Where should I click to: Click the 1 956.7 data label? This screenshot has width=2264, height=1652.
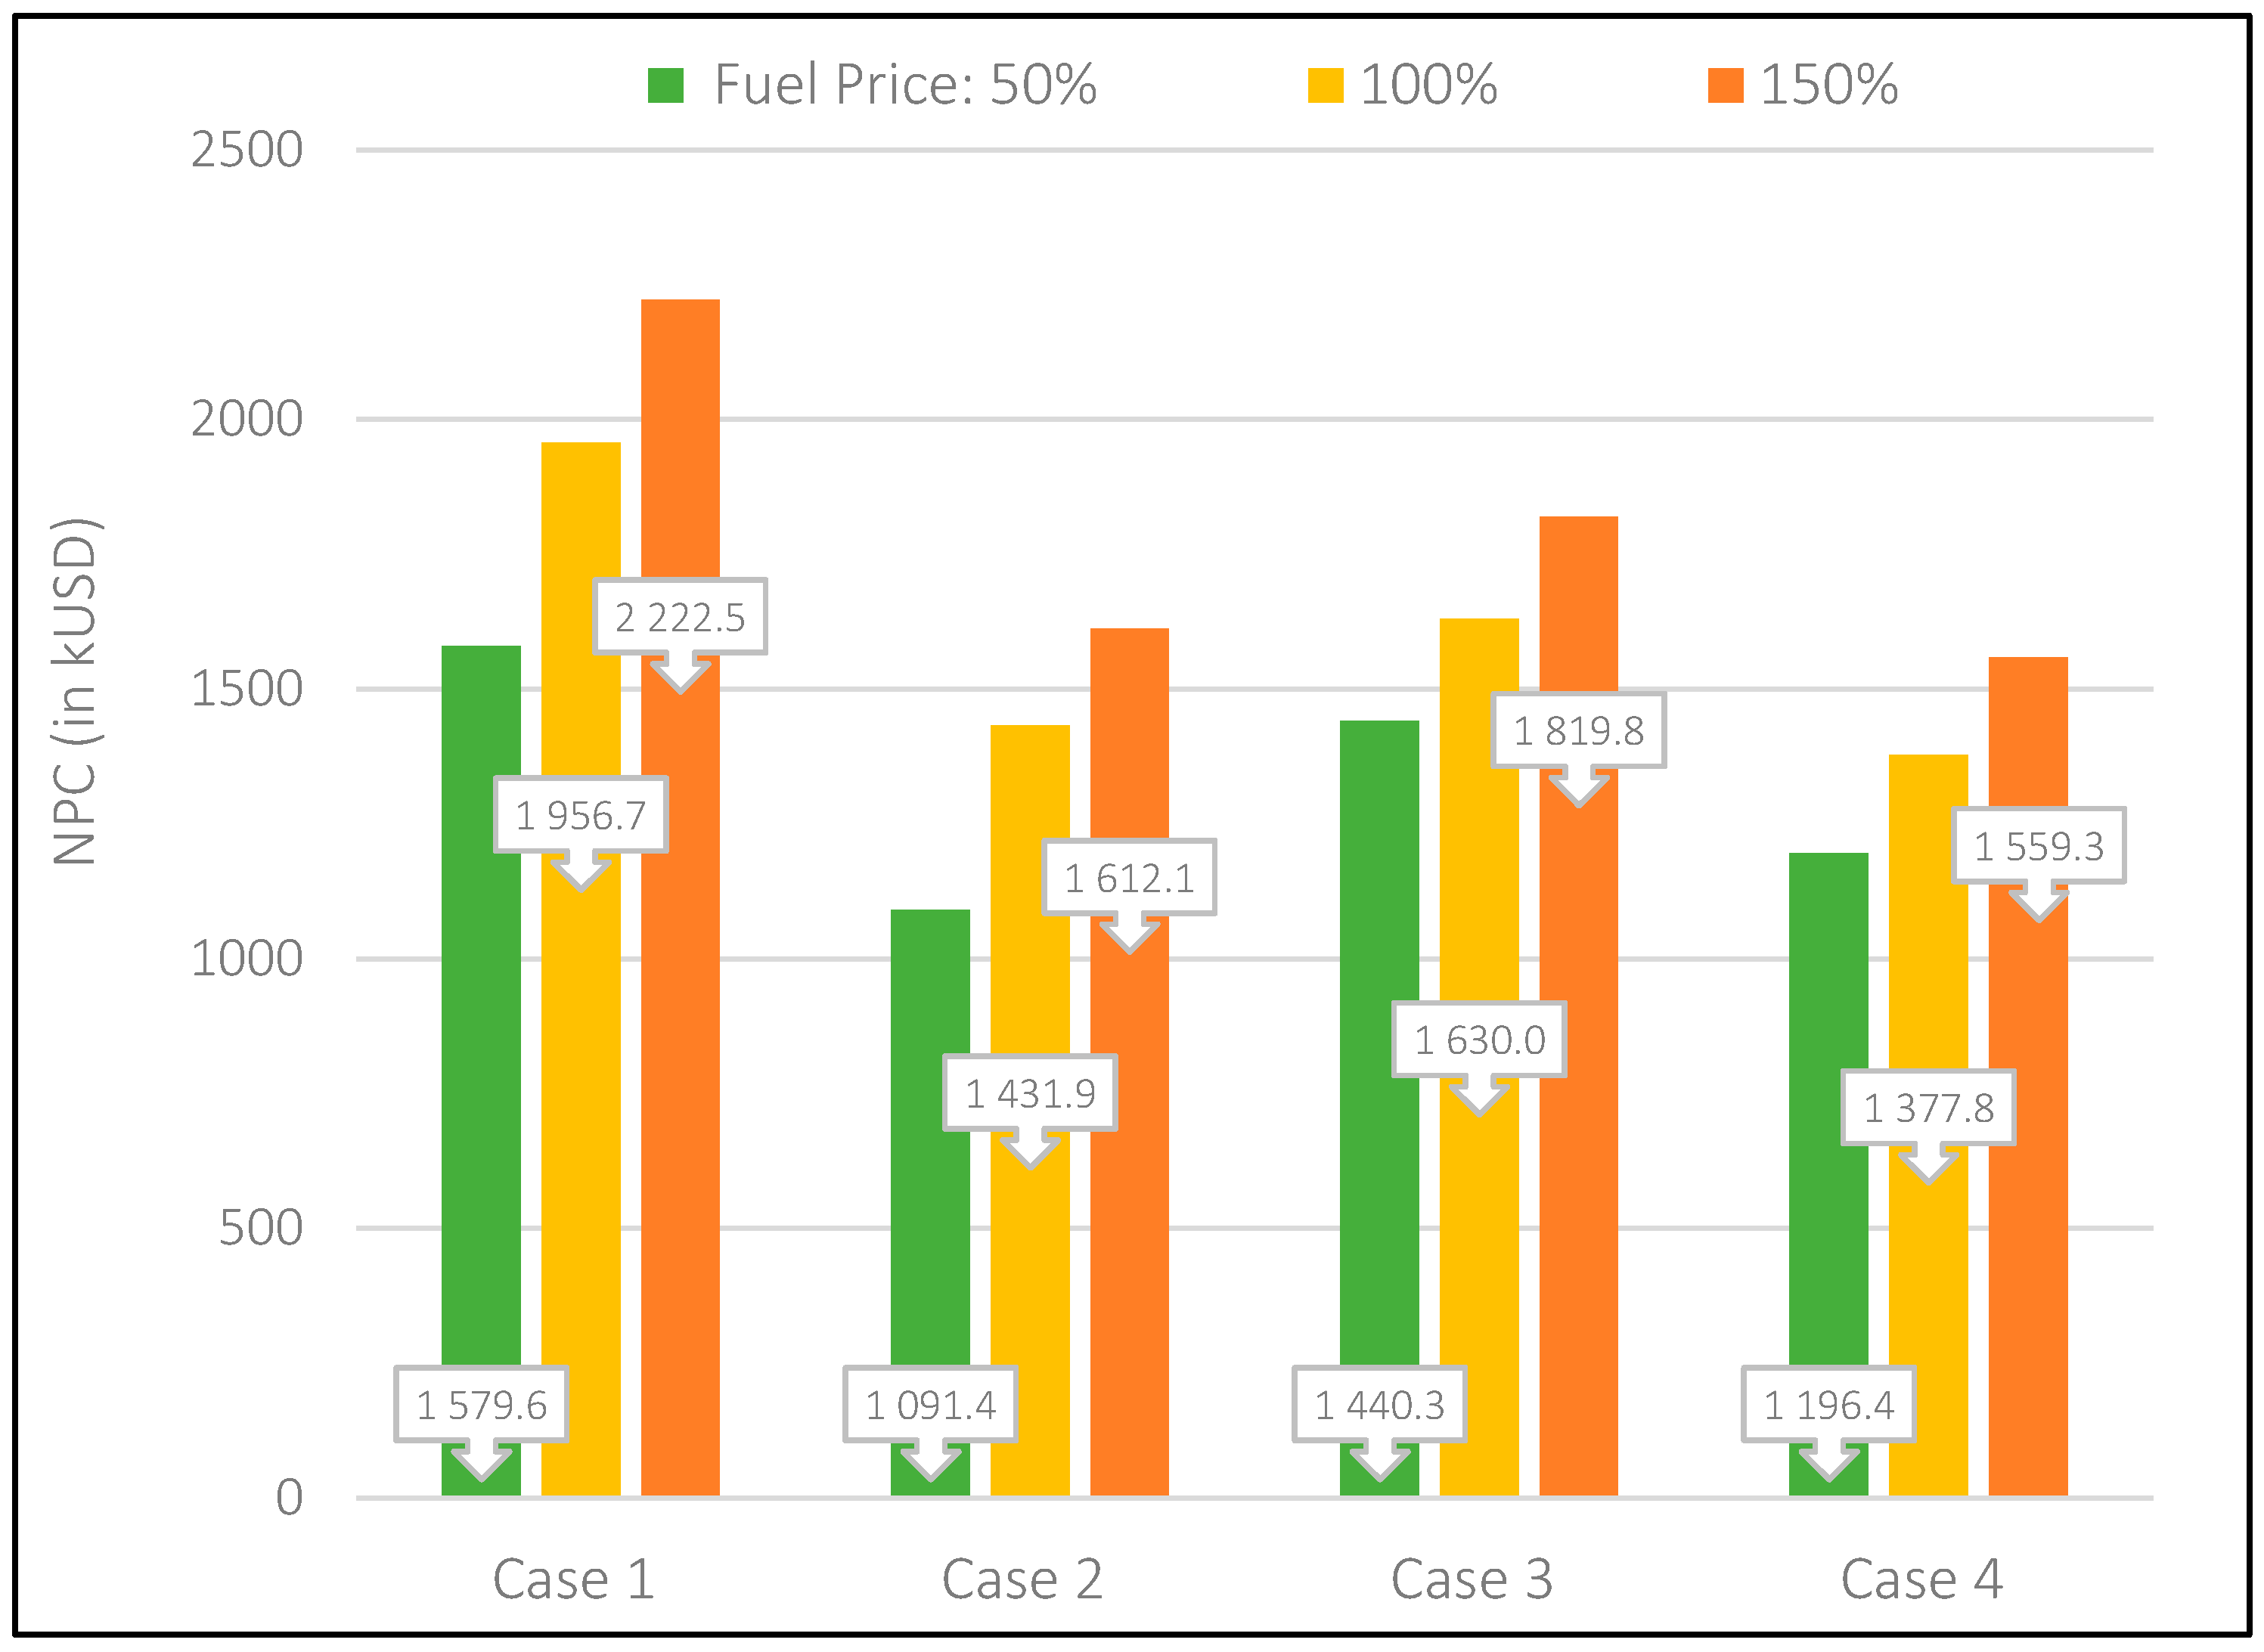pyautogui.click(x=581, y=815)
